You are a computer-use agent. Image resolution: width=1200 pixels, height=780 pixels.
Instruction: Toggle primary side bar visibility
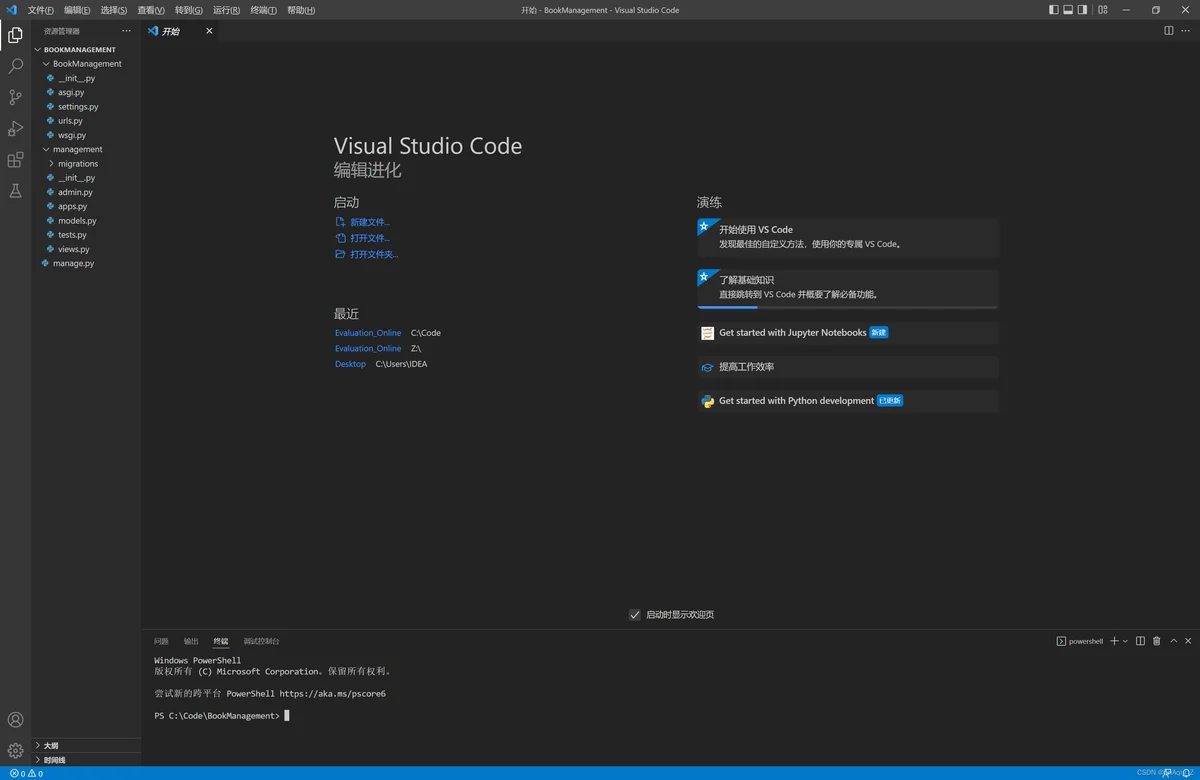(1054, 10)
